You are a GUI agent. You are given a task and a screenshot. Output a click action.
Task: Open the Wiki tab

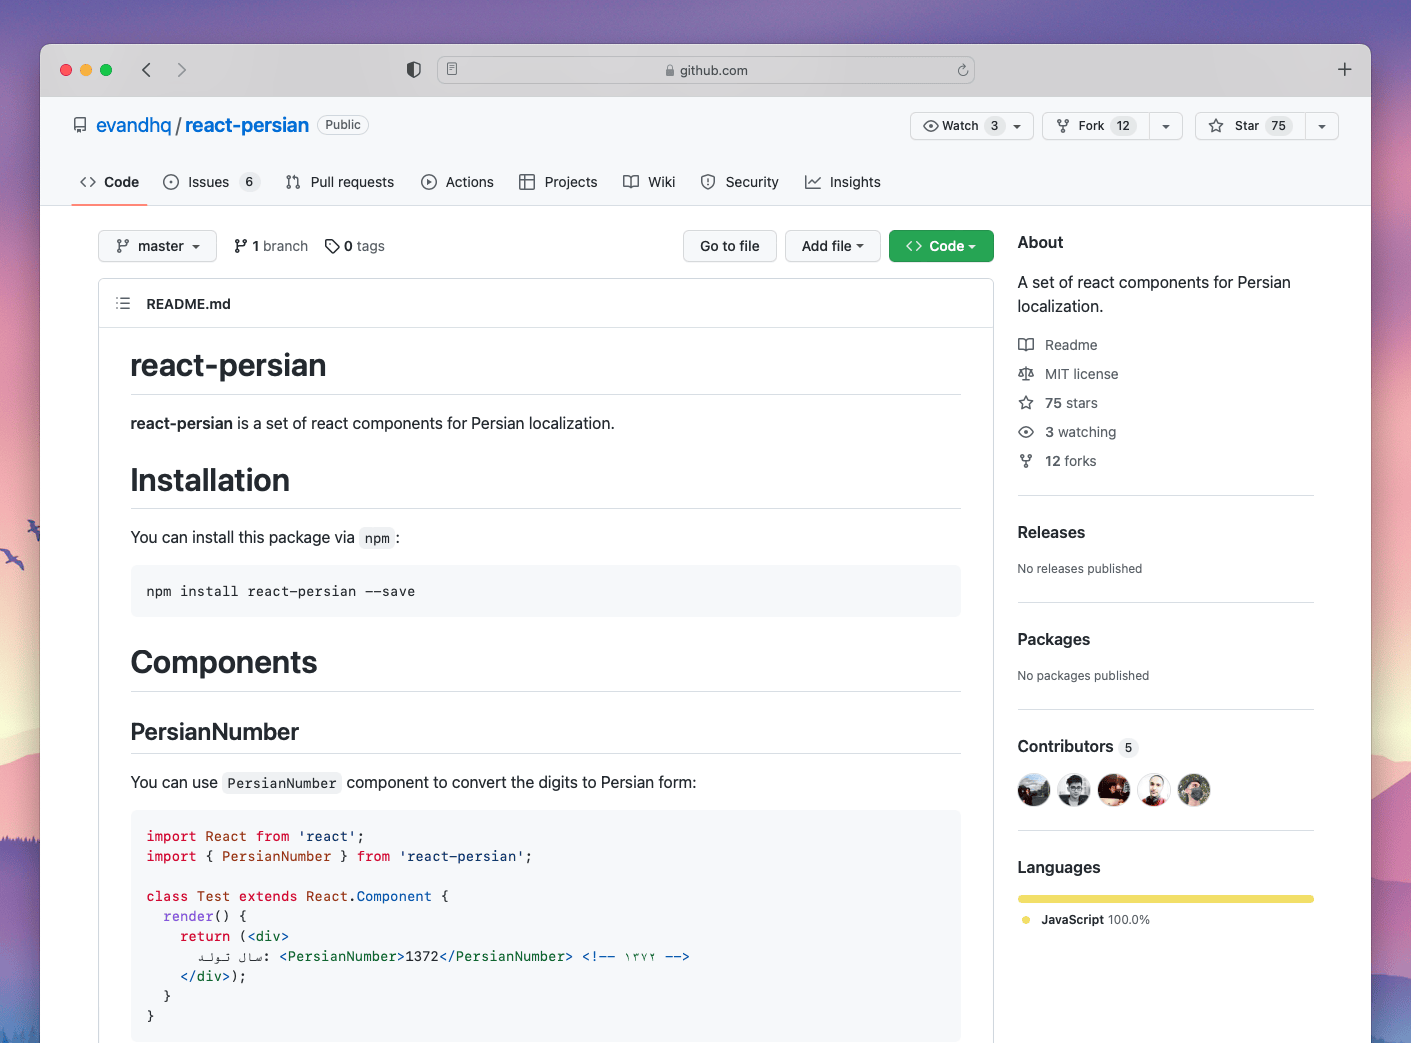pyautogui.click(x=649, y=182)
